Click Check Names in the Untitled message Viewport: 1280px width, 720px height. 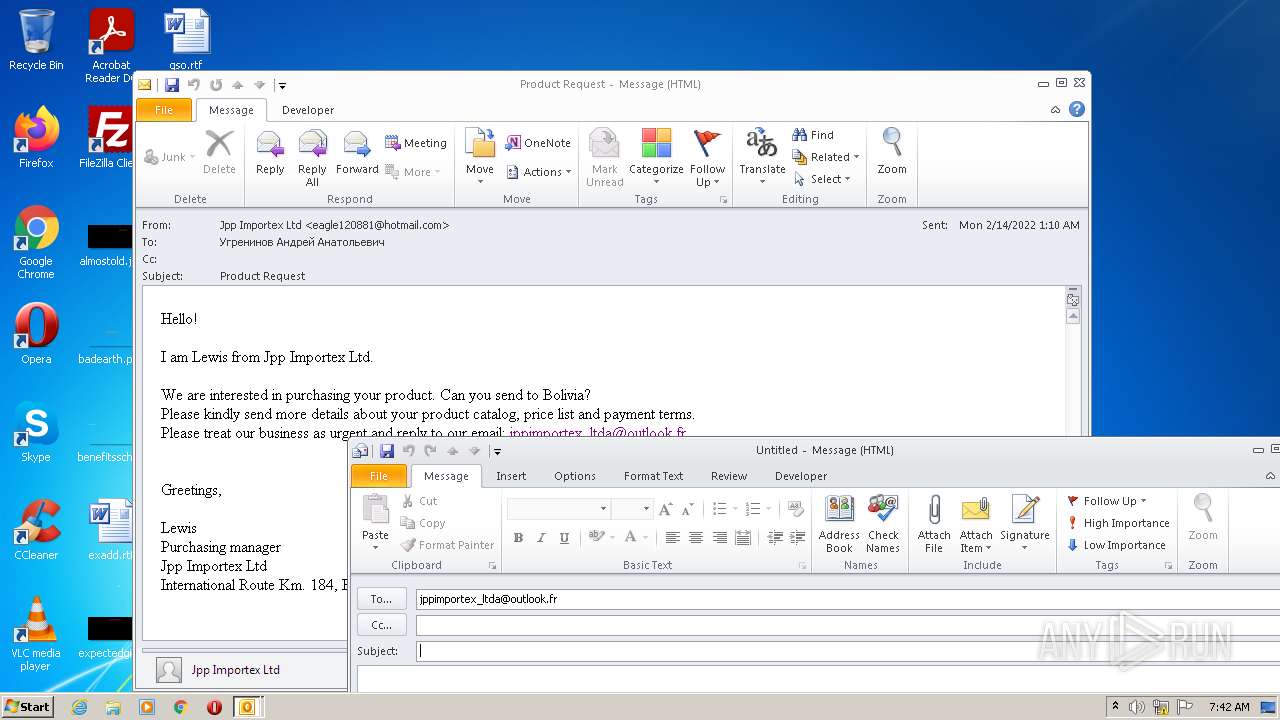tap(883, 523)
